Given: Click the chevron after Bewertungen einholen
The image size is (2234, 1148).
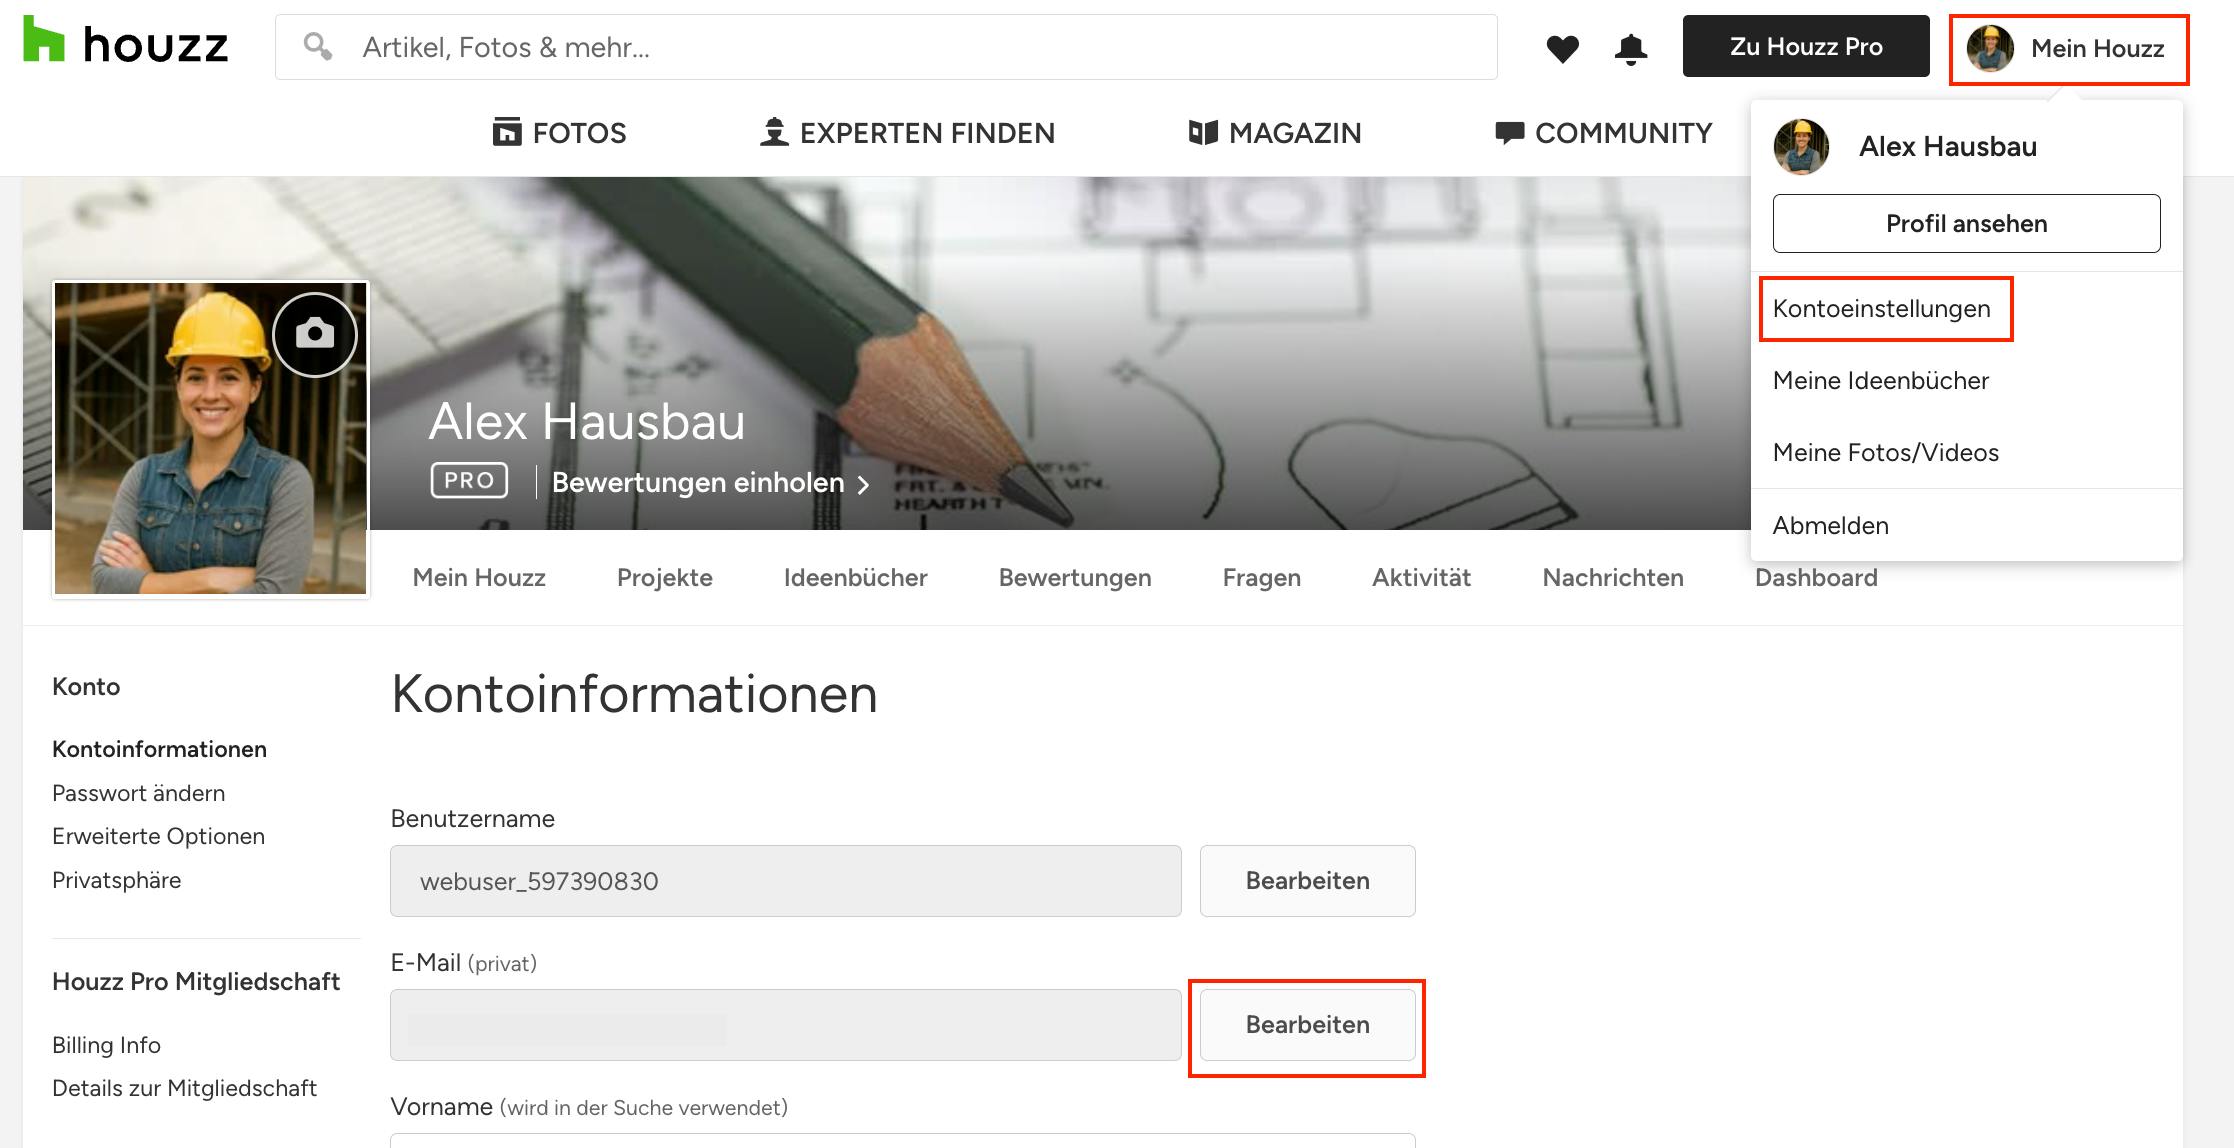Looking at the screenshot, I should click(x=864, y=484).
